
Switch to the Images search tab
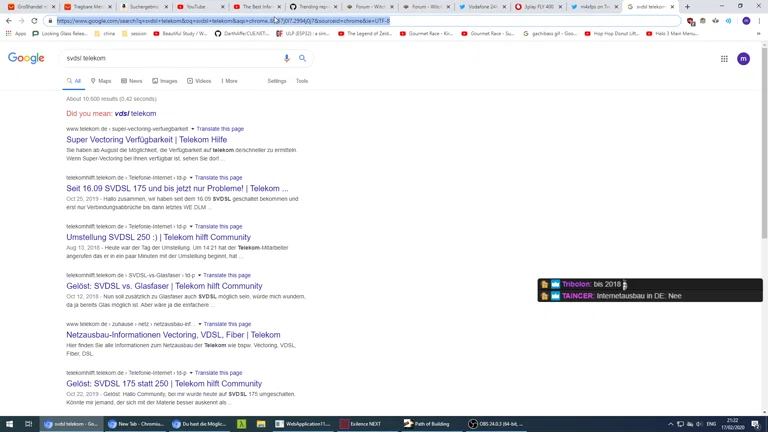(x=164, y=81)
